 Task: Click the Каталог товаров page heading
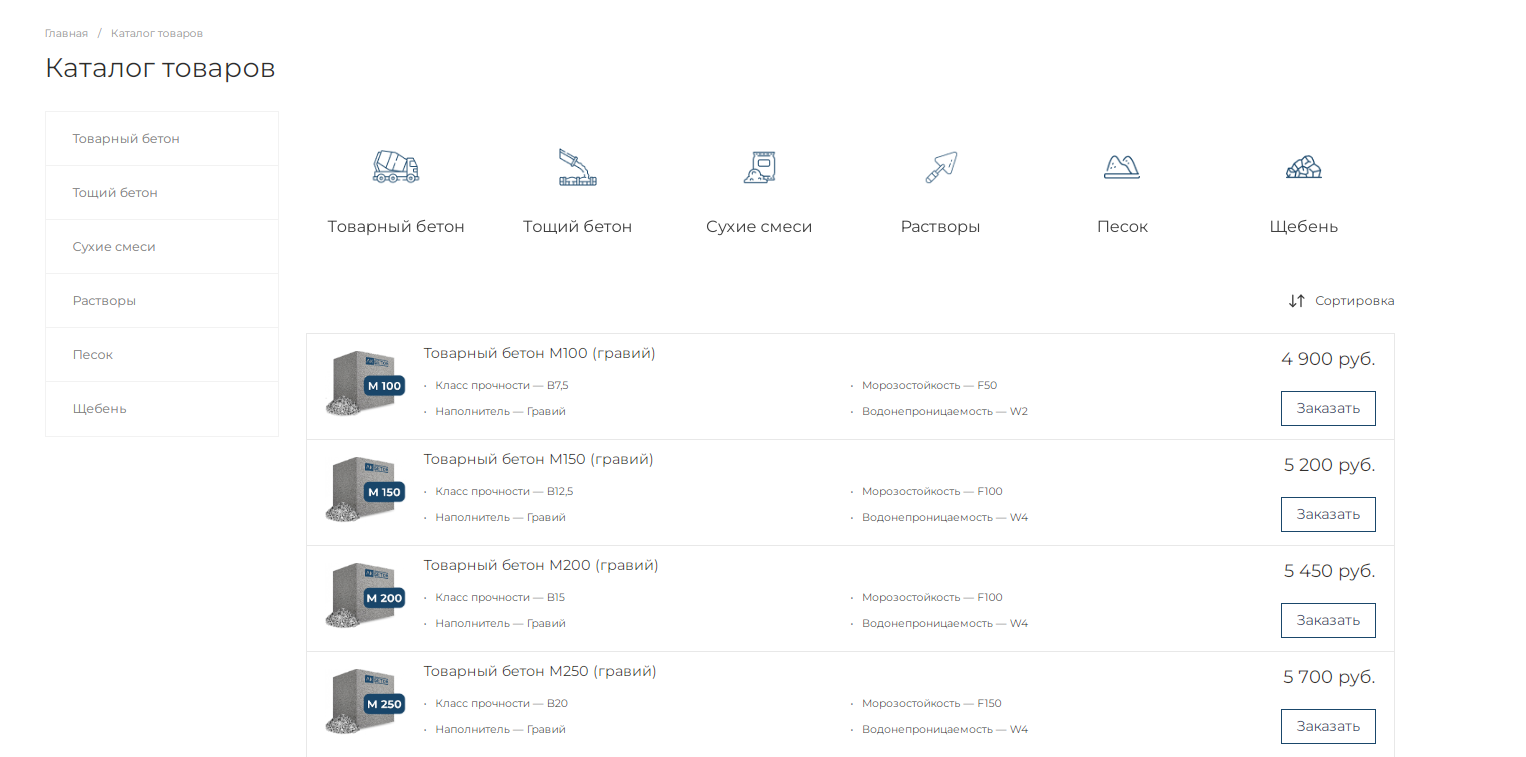(160, 68)
